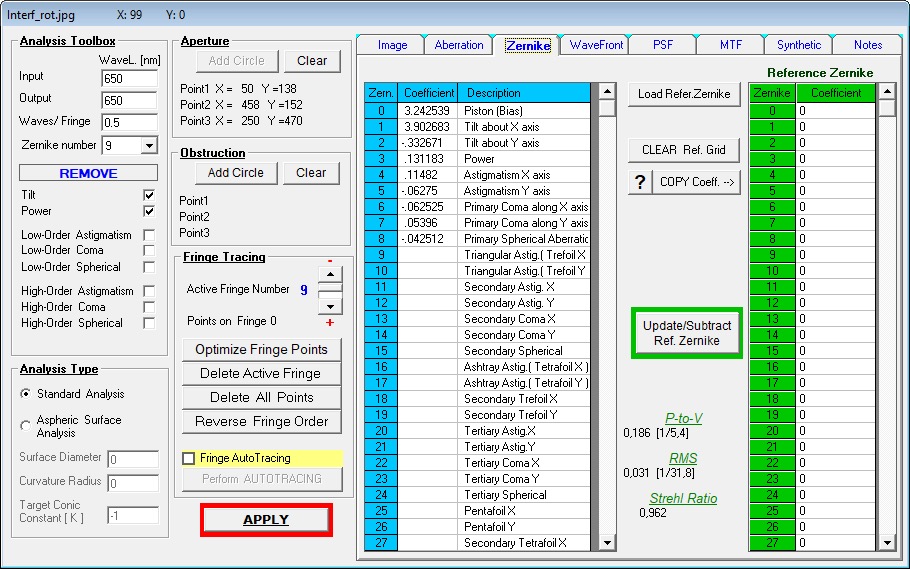Click the red APPLY button

(x=266, y=520)
